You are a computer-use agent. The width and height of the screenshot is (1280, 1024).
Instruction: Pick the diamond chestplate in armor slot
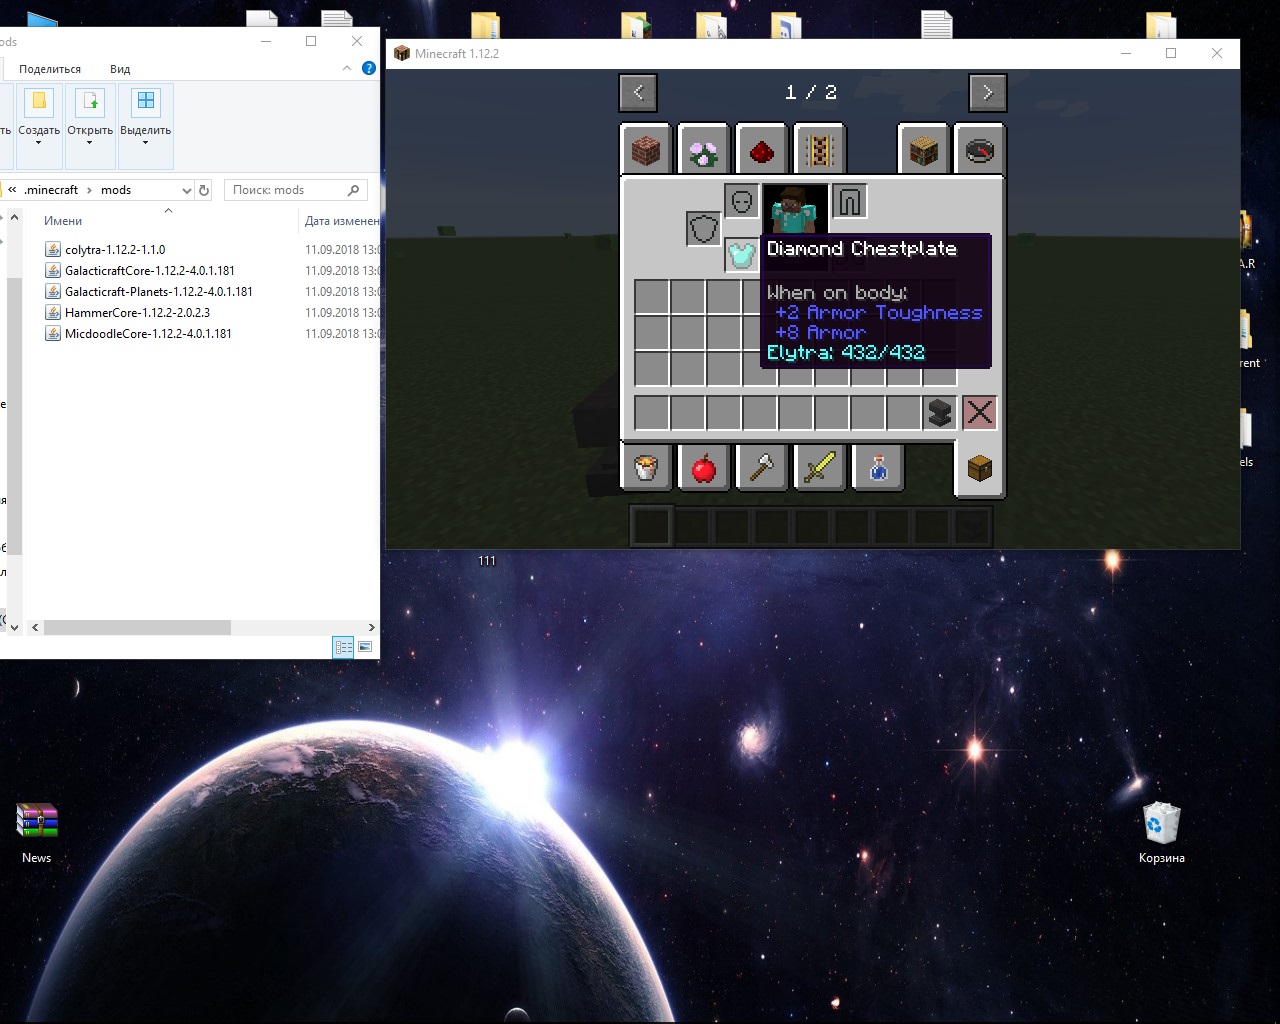(742, 255)
